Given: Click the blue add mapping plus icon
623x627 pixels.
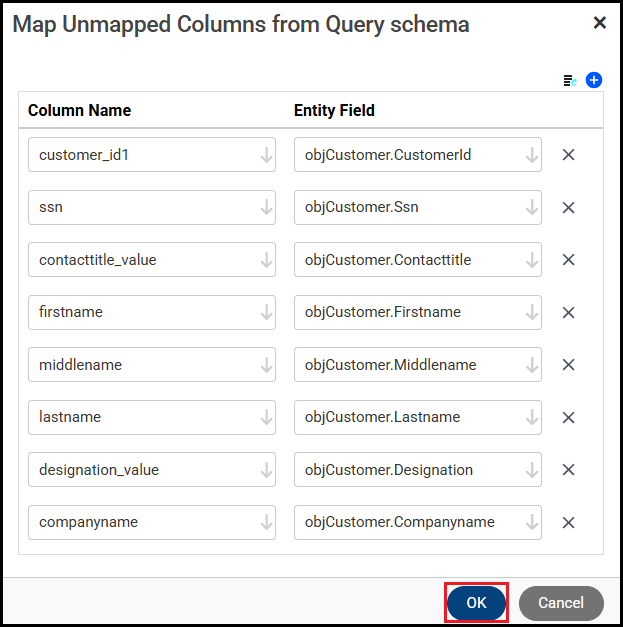Looking at the screenshot, I should (594, 80).
